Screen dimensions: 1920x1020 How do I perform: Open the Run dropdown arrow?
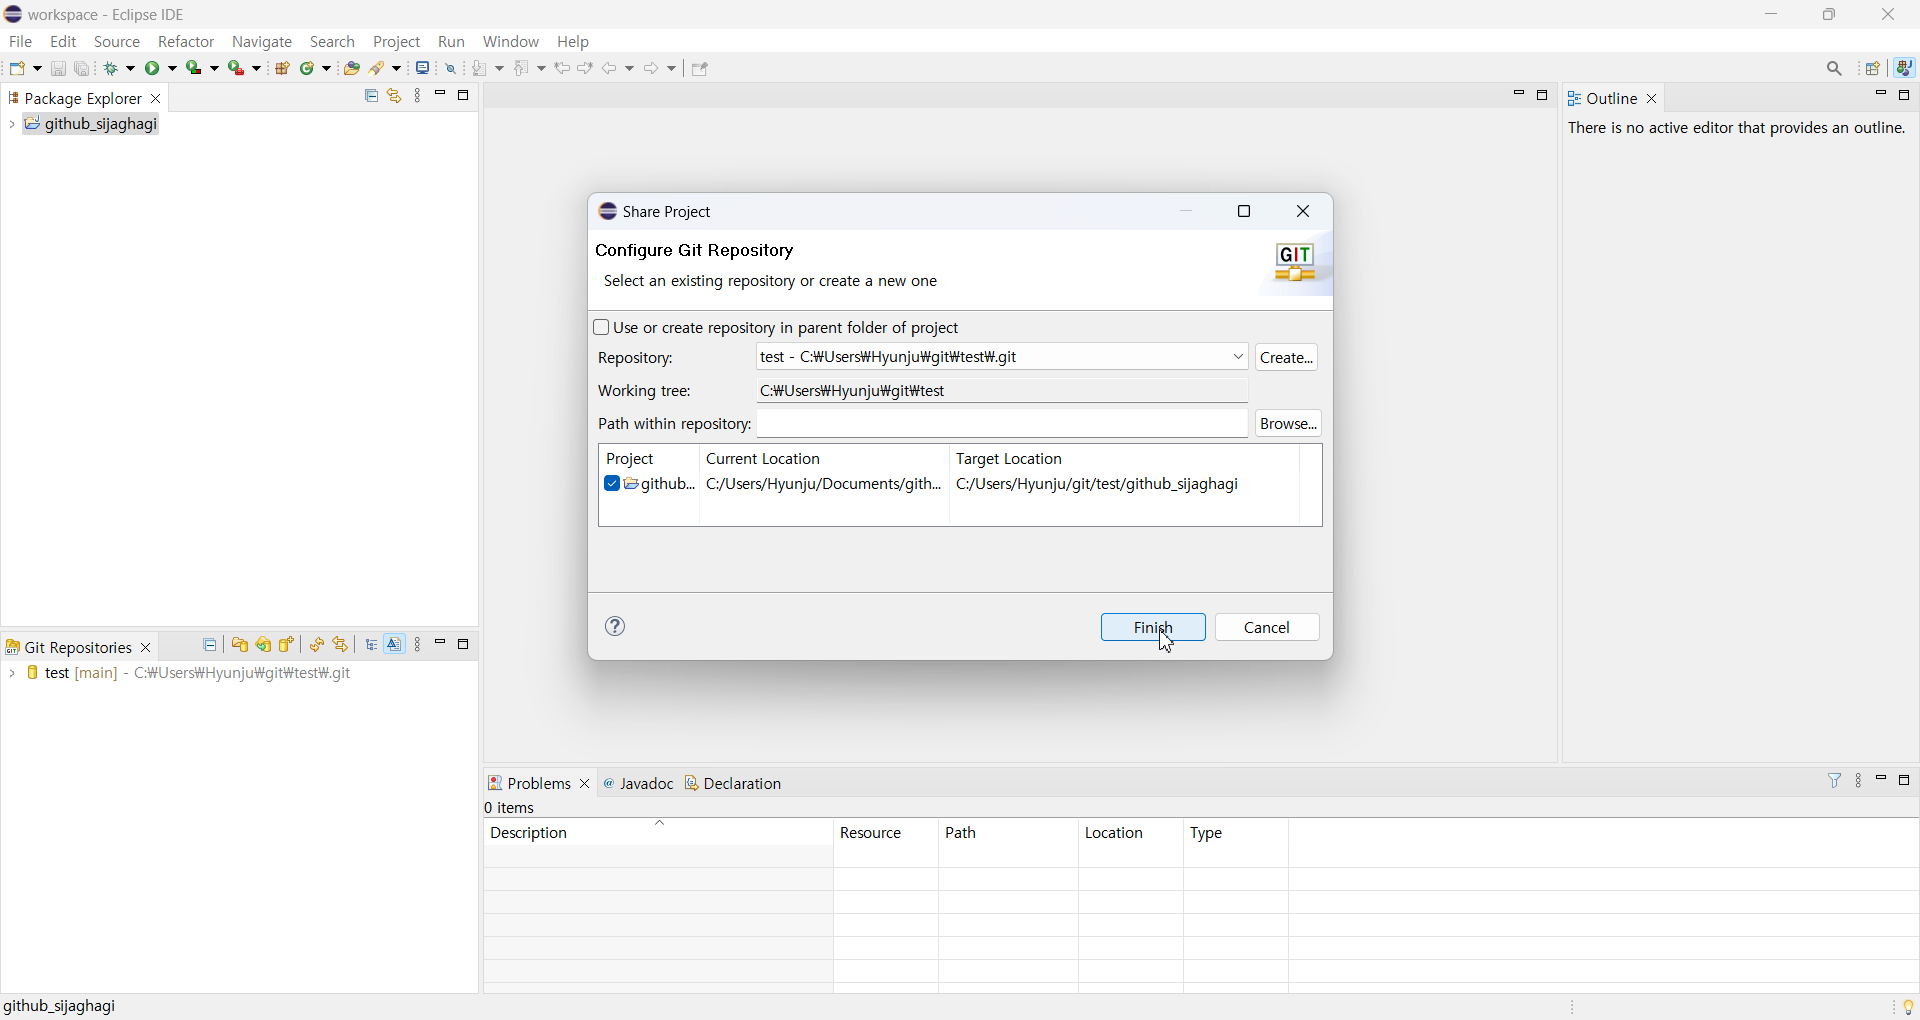click(172, 68)
